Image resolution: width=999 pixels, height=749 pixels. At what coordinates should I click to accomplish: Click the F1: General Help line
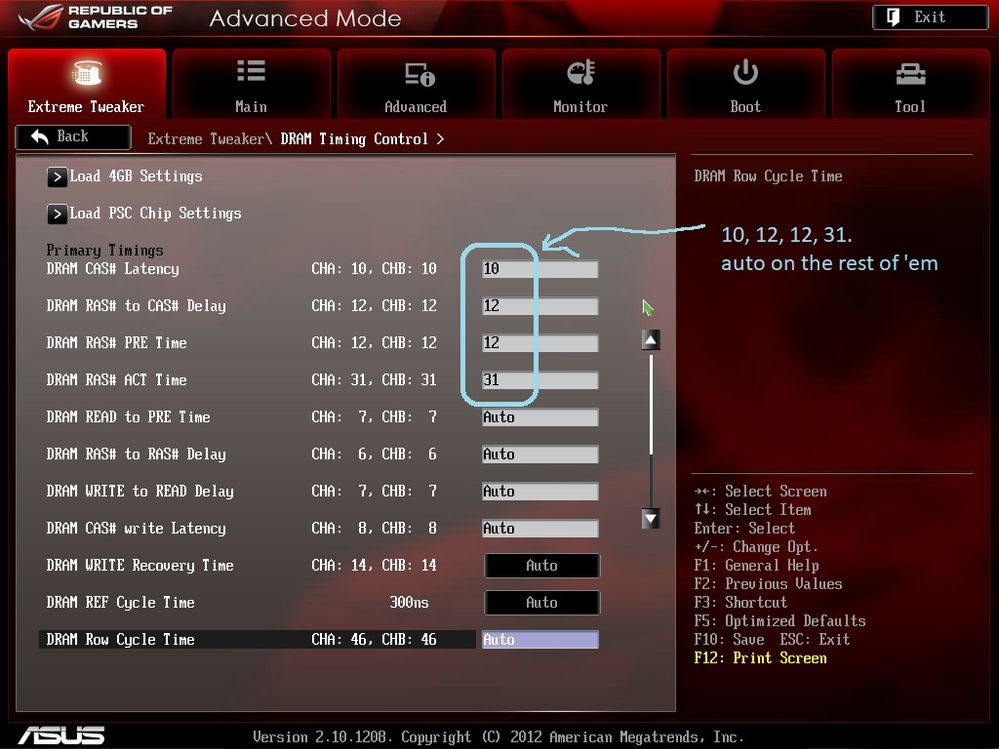(756, 566)
